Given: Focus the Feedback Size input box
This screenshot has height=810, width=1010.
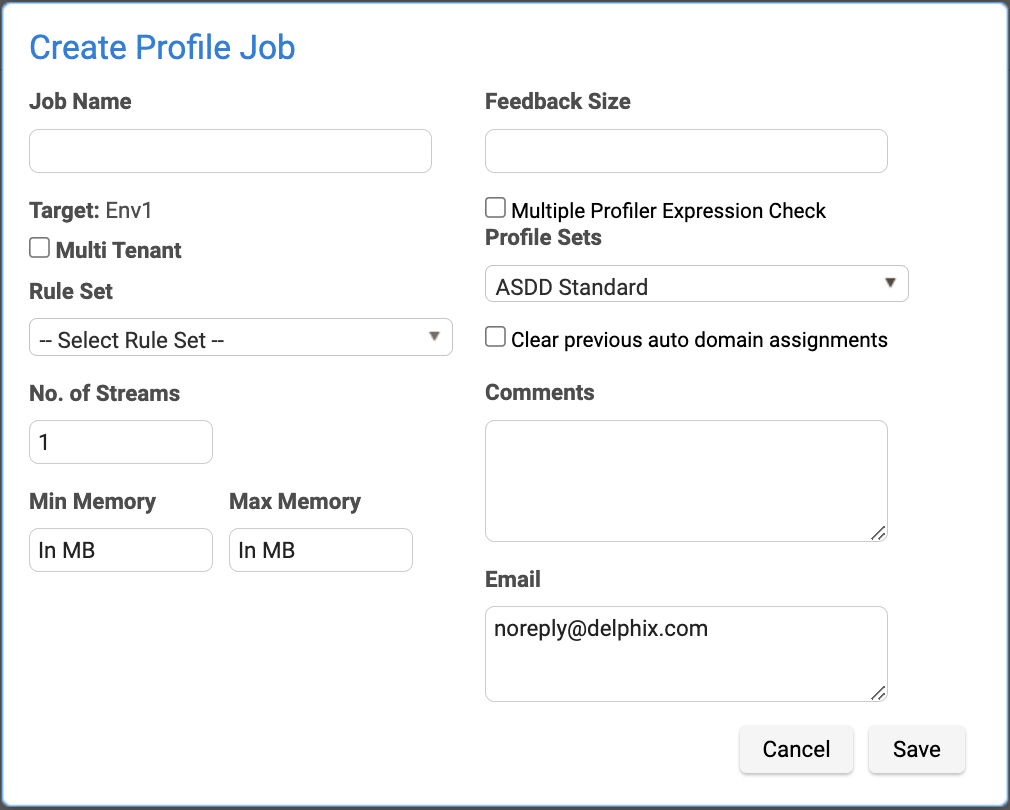Looking at the screenshot, I should (686, 151).
